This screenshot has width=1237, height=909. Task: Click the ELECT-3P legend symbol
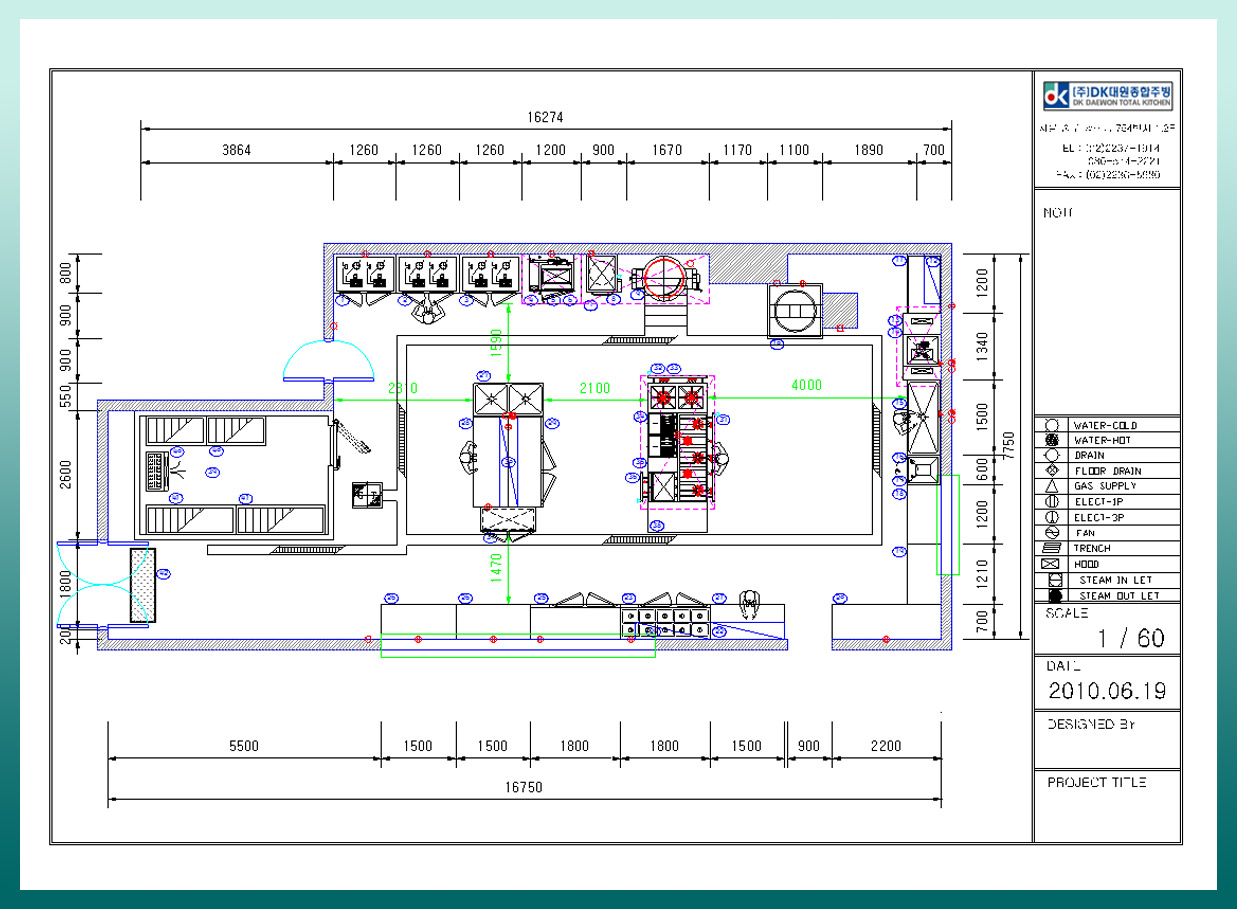click(1051, 517)
